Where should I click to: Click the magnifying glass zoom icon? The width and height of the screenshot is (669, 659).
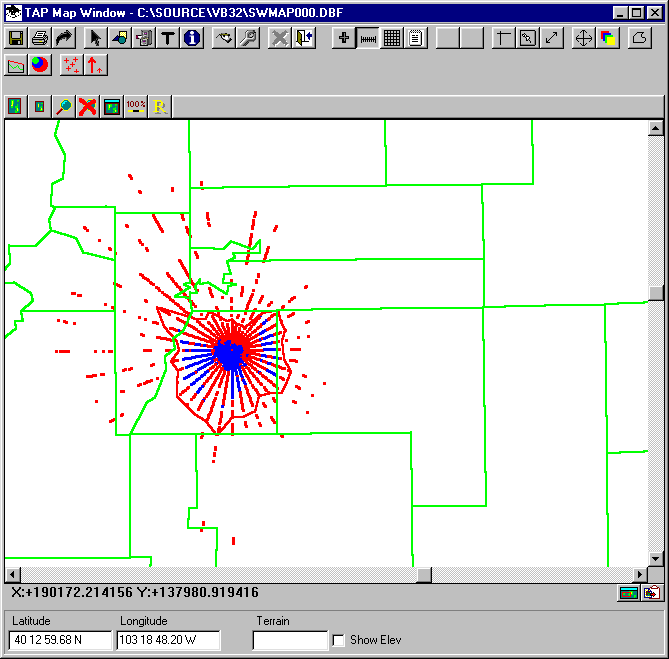click(x=64, y=106)
